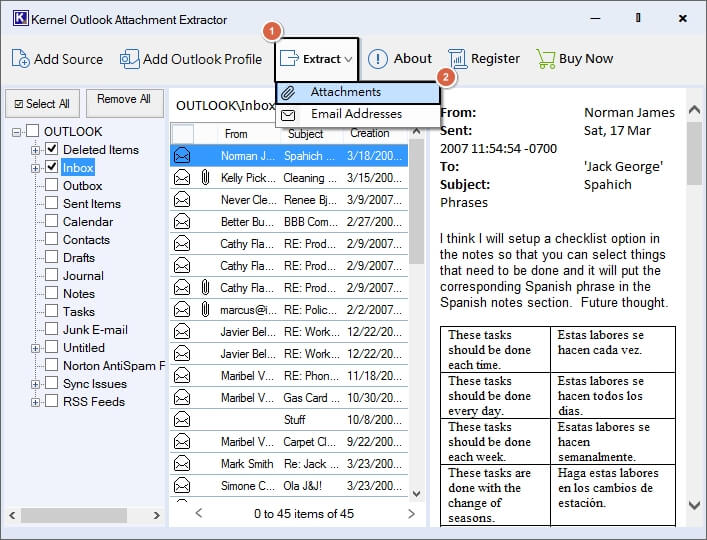Choose Email Addresses from Extract menu
Image resolution: width=707 pixels, height=540 pixels.
pyautogui.click(x=358, y=115)
